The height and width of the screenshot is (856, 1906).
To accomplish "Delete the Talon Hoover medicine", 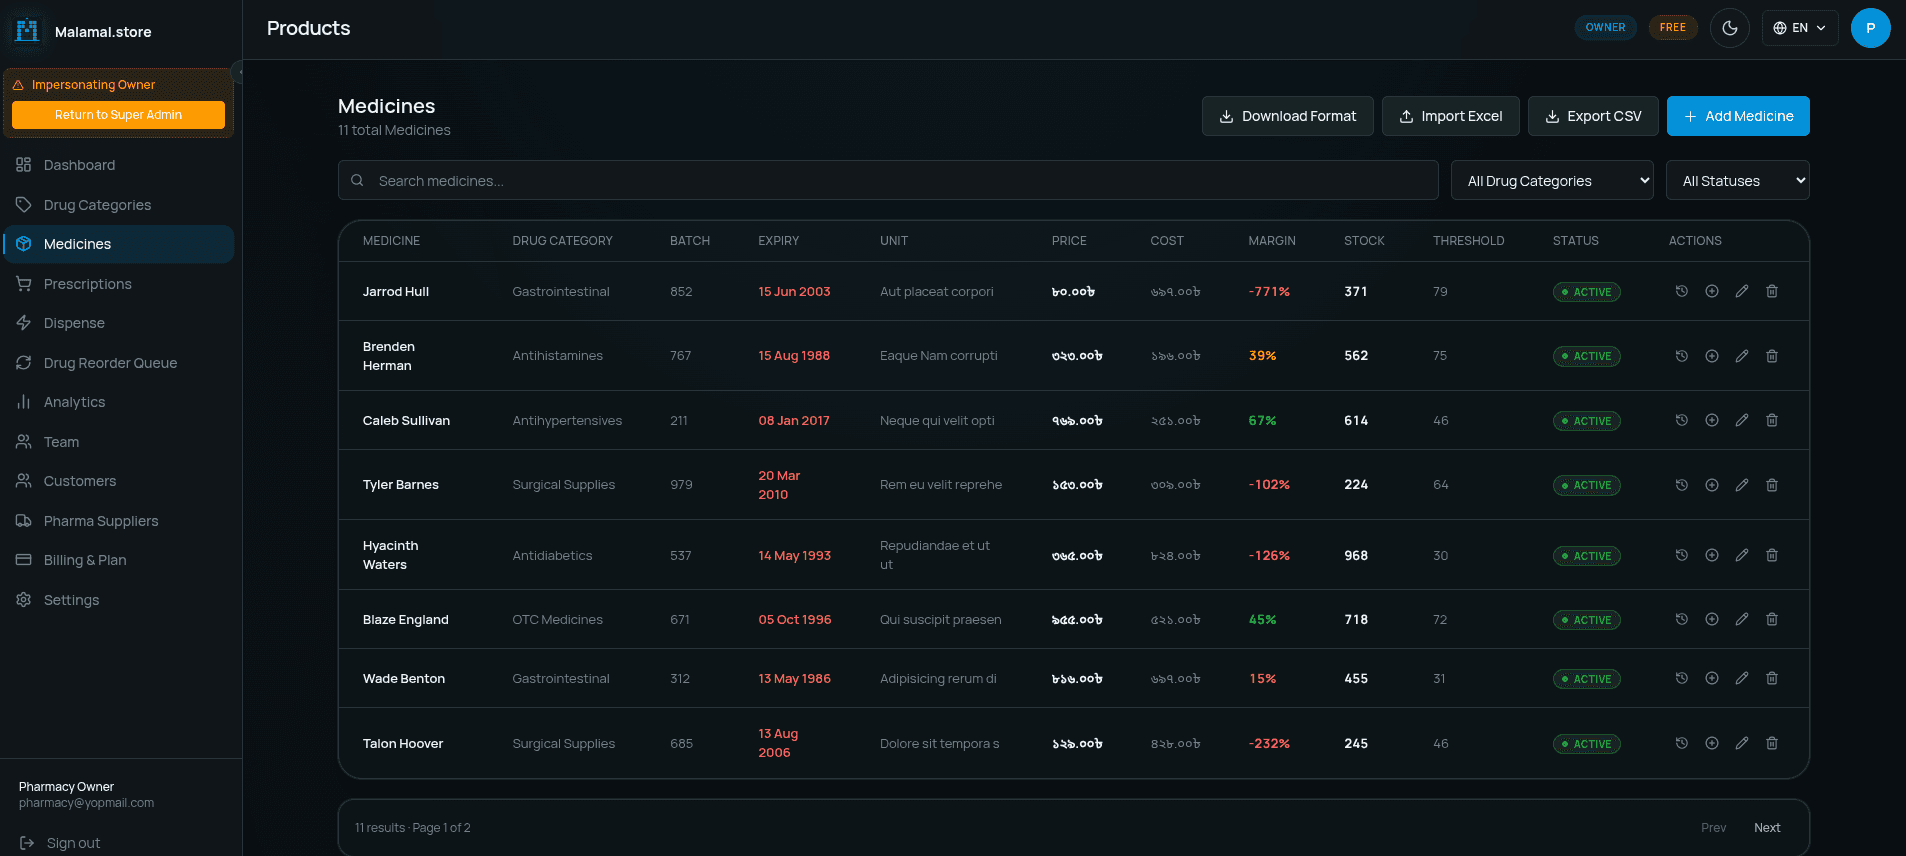I will 1771,743.
